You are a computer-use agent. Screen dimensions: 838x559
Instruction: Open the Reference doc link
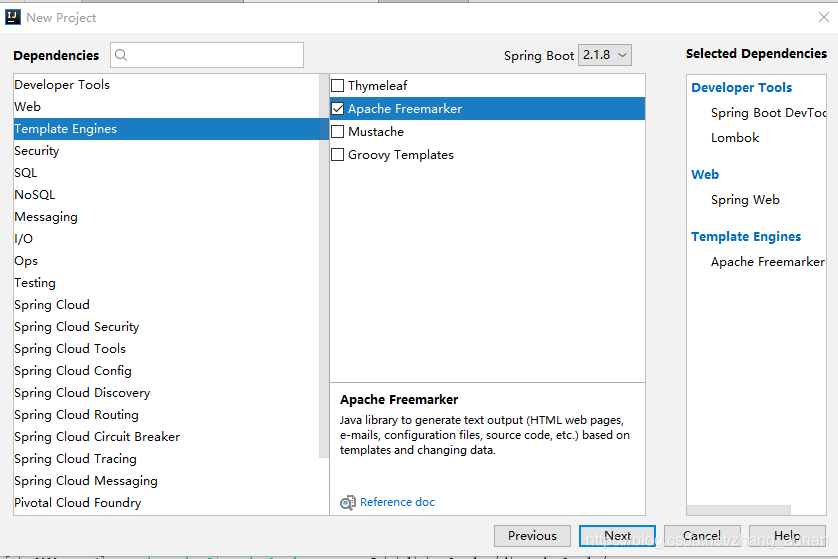tap(397, 502)
